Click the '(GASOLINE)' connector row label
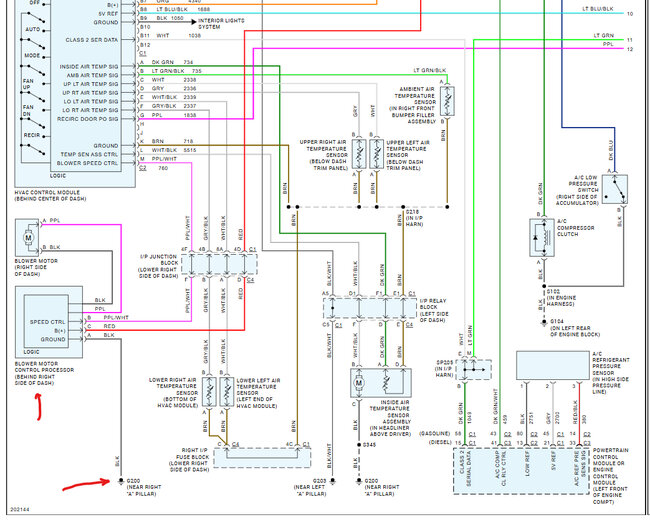This screenshot has width=650, height=520. point(435,434)
